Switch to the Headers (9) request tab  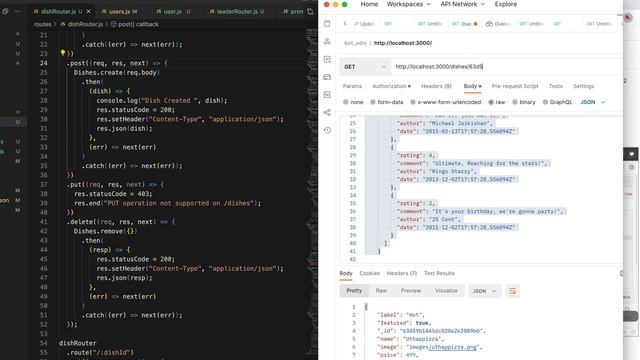[x=436, y=86]
